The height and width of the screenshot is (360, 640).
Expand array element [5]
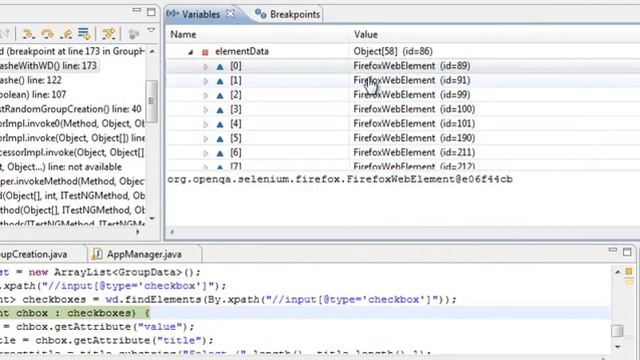click(206, 139)
